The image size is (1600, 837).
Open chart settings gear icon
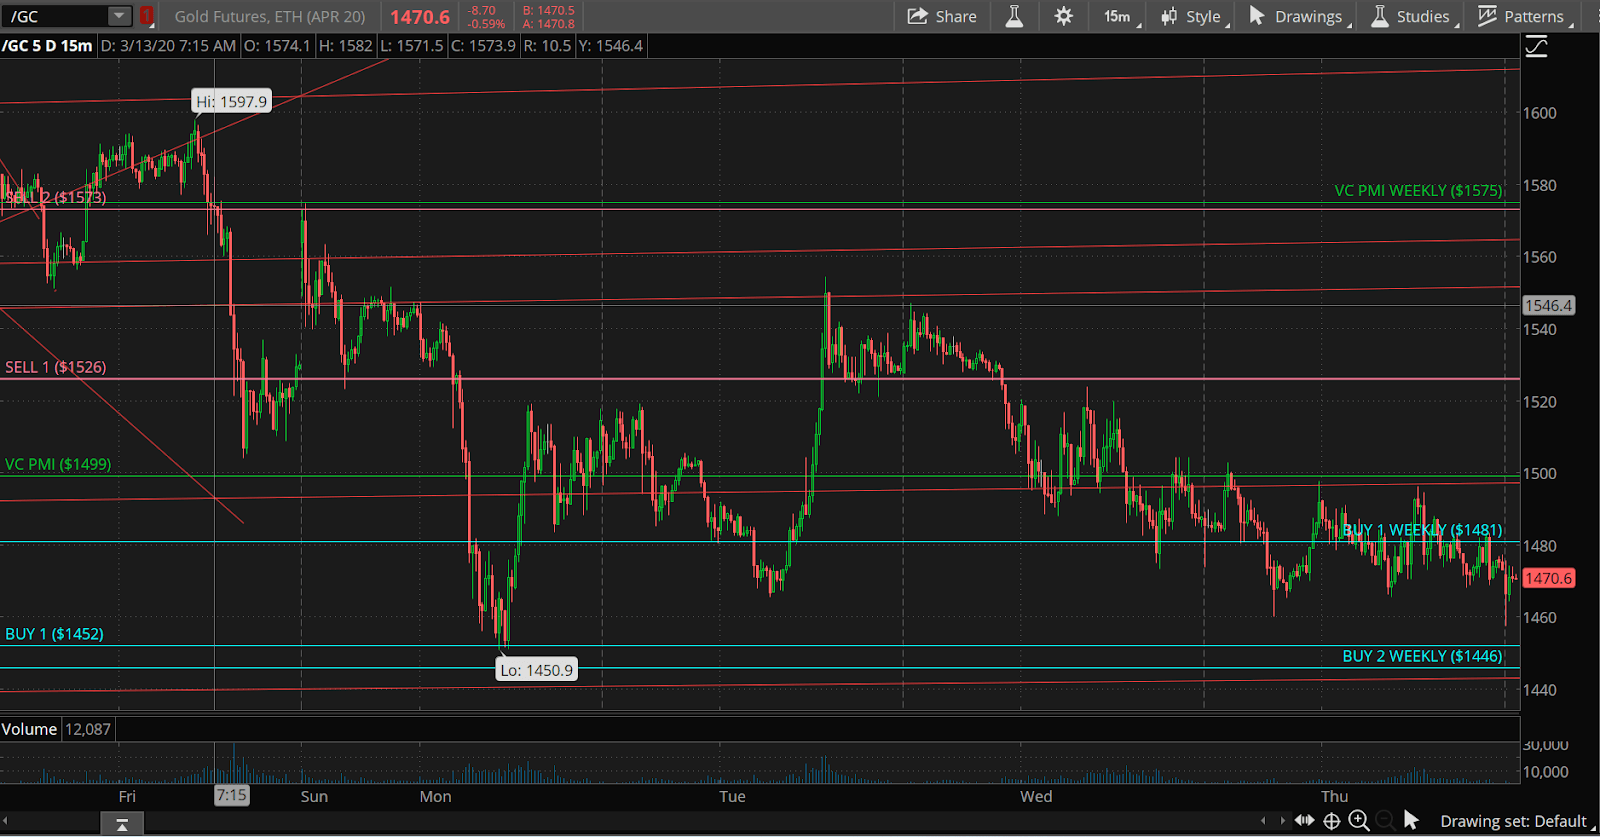click(x=1063, y=16)
